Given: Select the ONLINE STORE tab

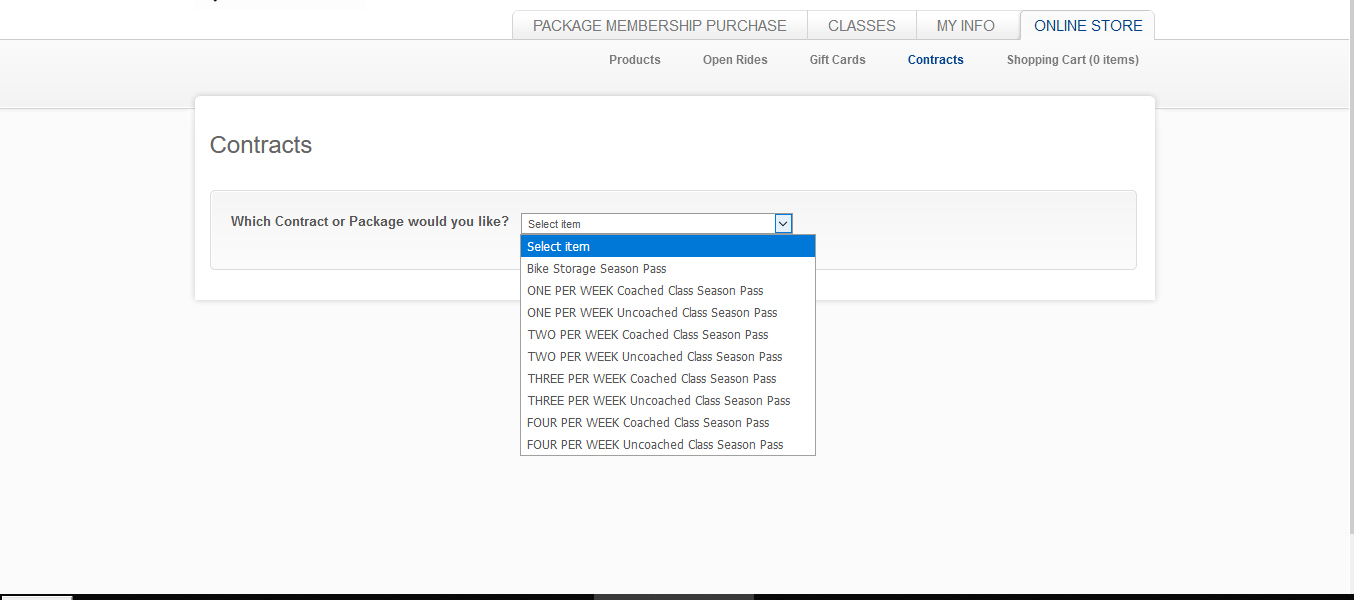Looking at the screenshot, I should tap(1087, 26).
